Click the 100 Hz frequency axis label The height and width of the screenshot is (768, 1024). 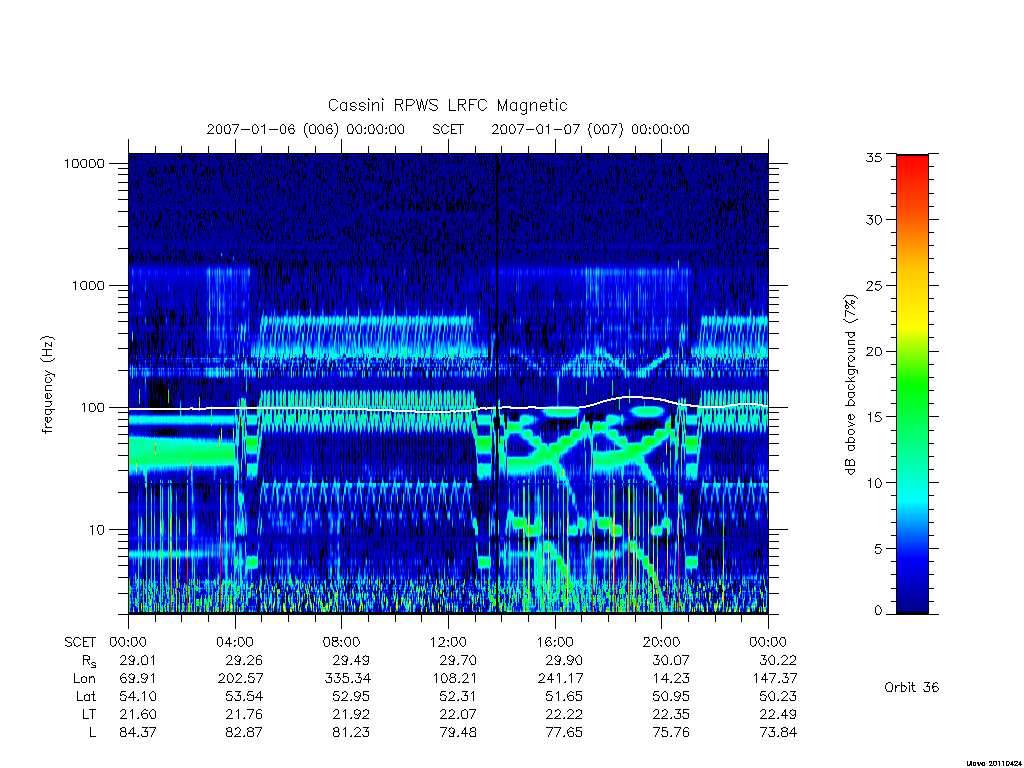[91, 408]
